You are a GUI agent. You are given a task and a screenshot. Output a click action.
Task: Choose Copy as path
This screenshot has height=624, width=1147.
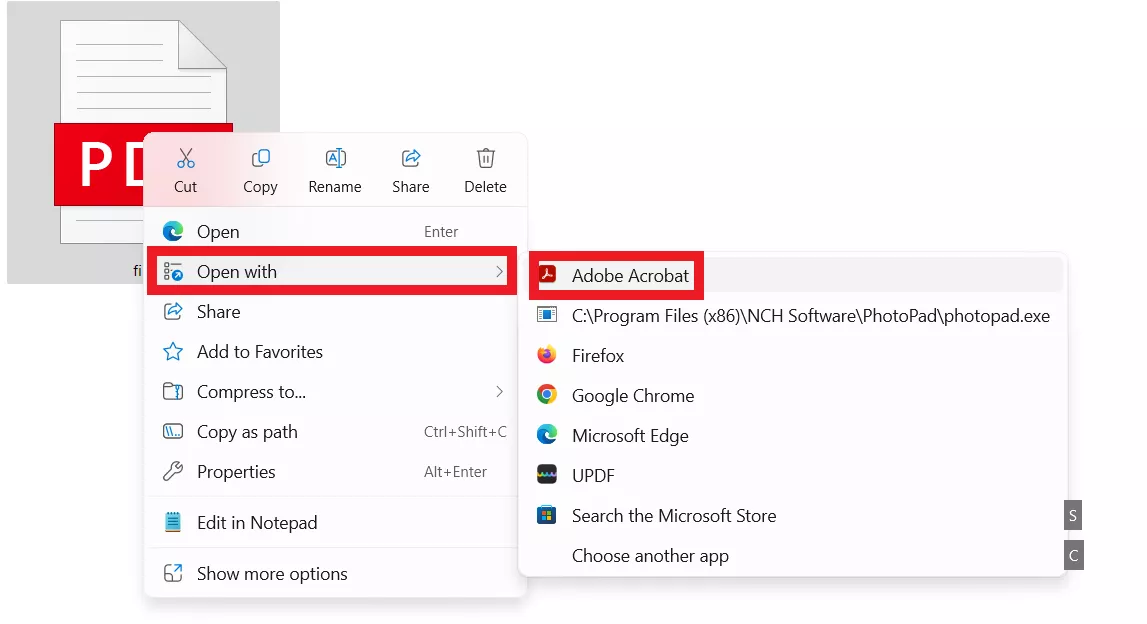click(x=249, y=432)
